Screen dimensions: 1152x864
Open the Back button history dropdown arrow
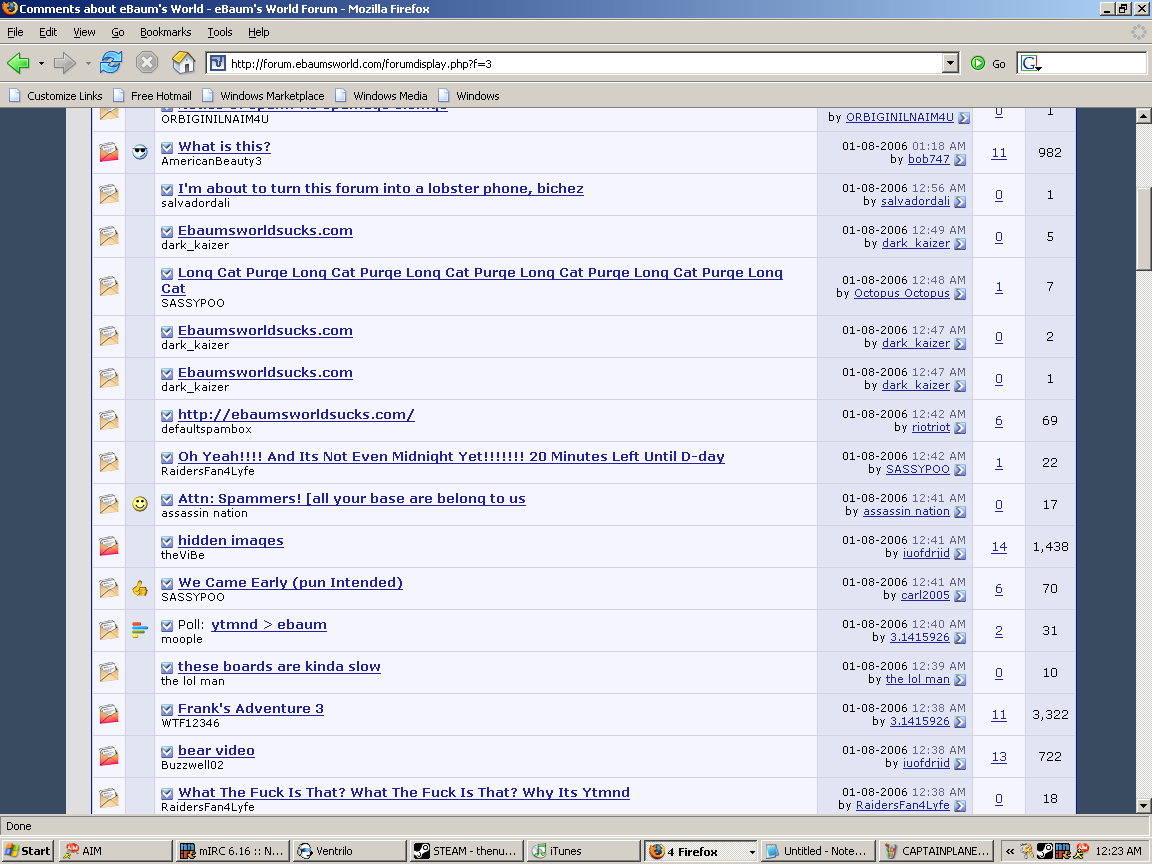coord(41,63)
